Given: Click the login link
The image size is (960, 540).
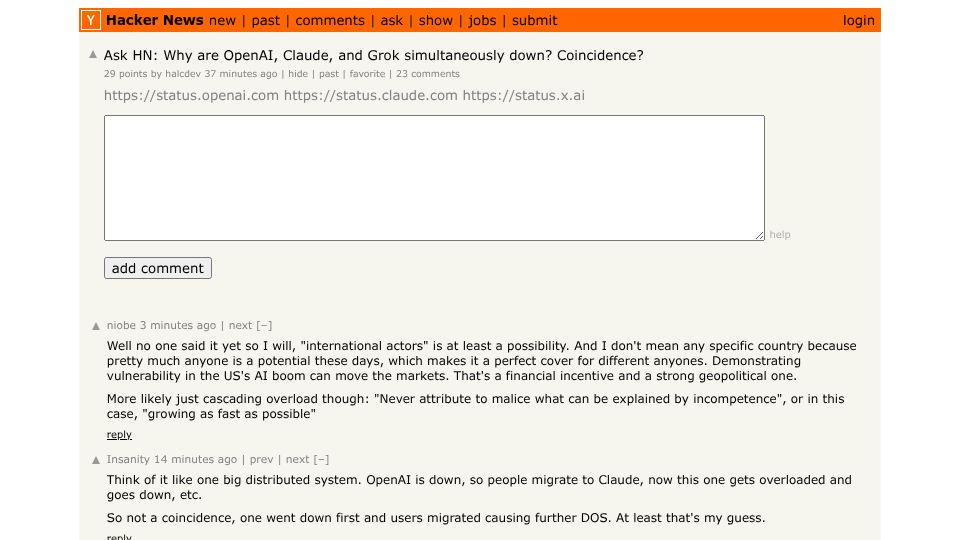Looking at the screenshot, I should coord(858,20).
